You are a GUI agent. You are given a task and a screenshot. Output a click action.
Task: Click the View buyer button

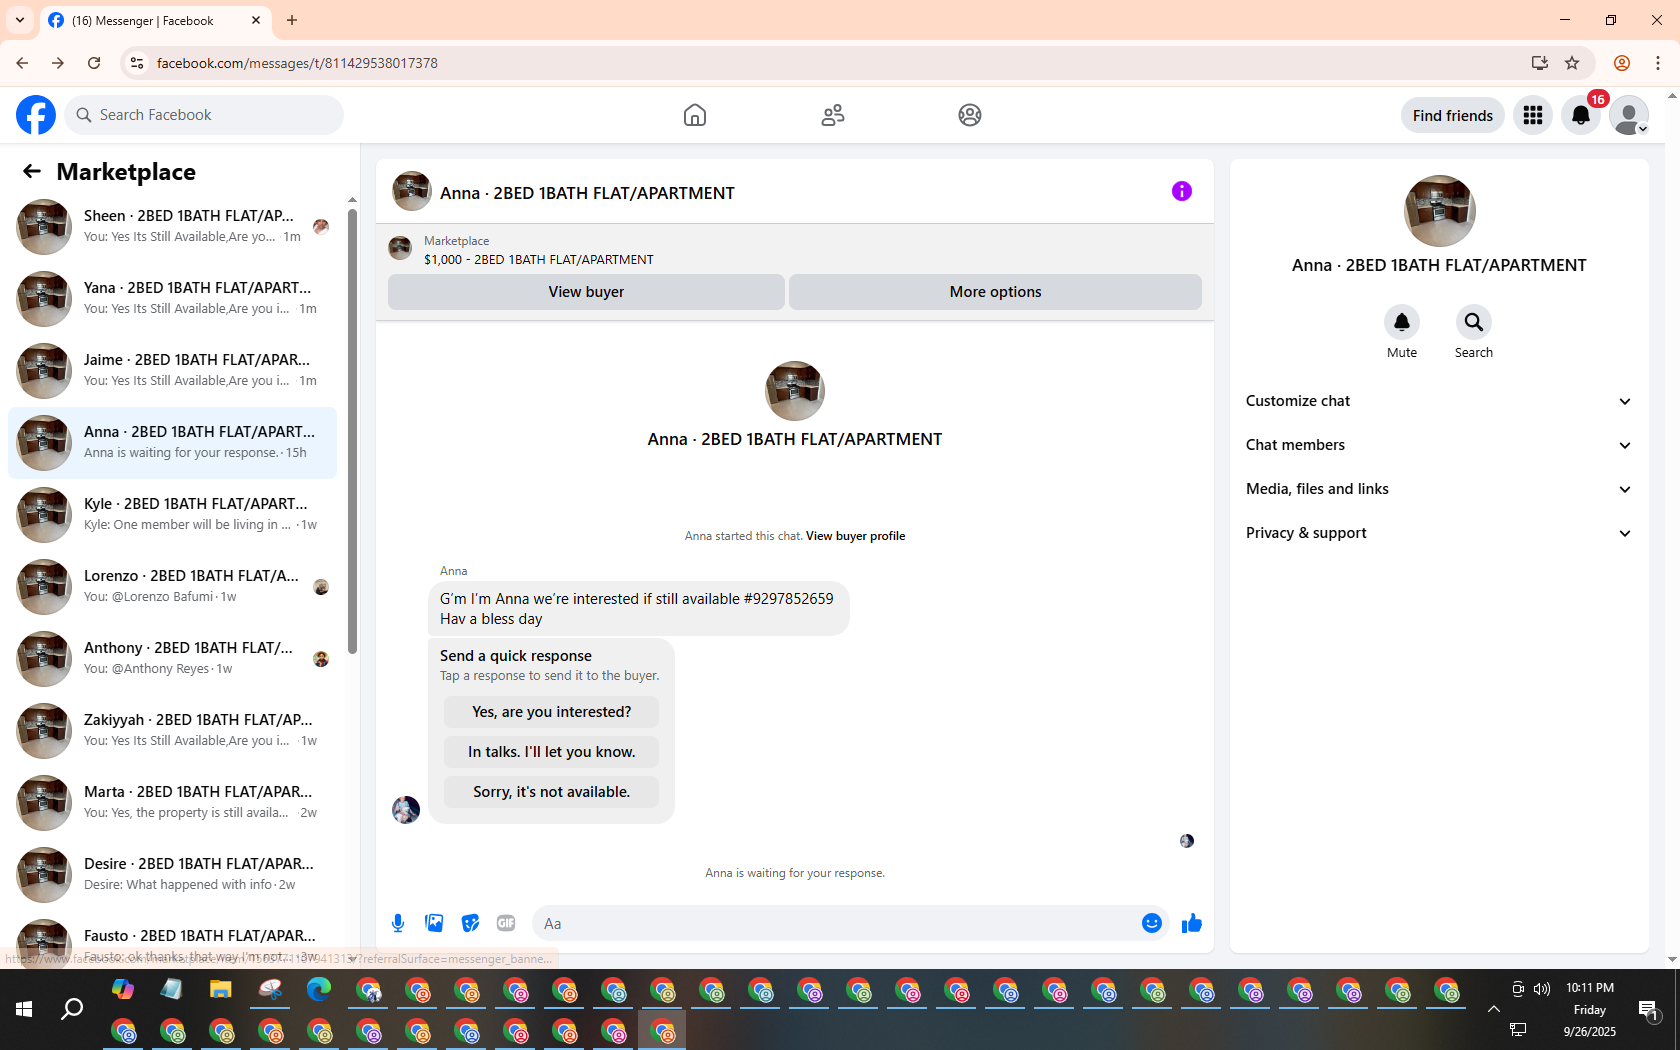[586, 292]
